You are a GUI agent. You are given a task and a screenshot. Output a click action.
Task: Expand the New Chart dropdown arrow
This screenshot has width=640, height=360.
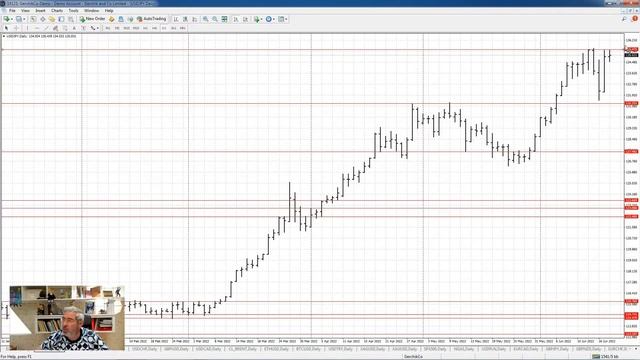[11, 19]
